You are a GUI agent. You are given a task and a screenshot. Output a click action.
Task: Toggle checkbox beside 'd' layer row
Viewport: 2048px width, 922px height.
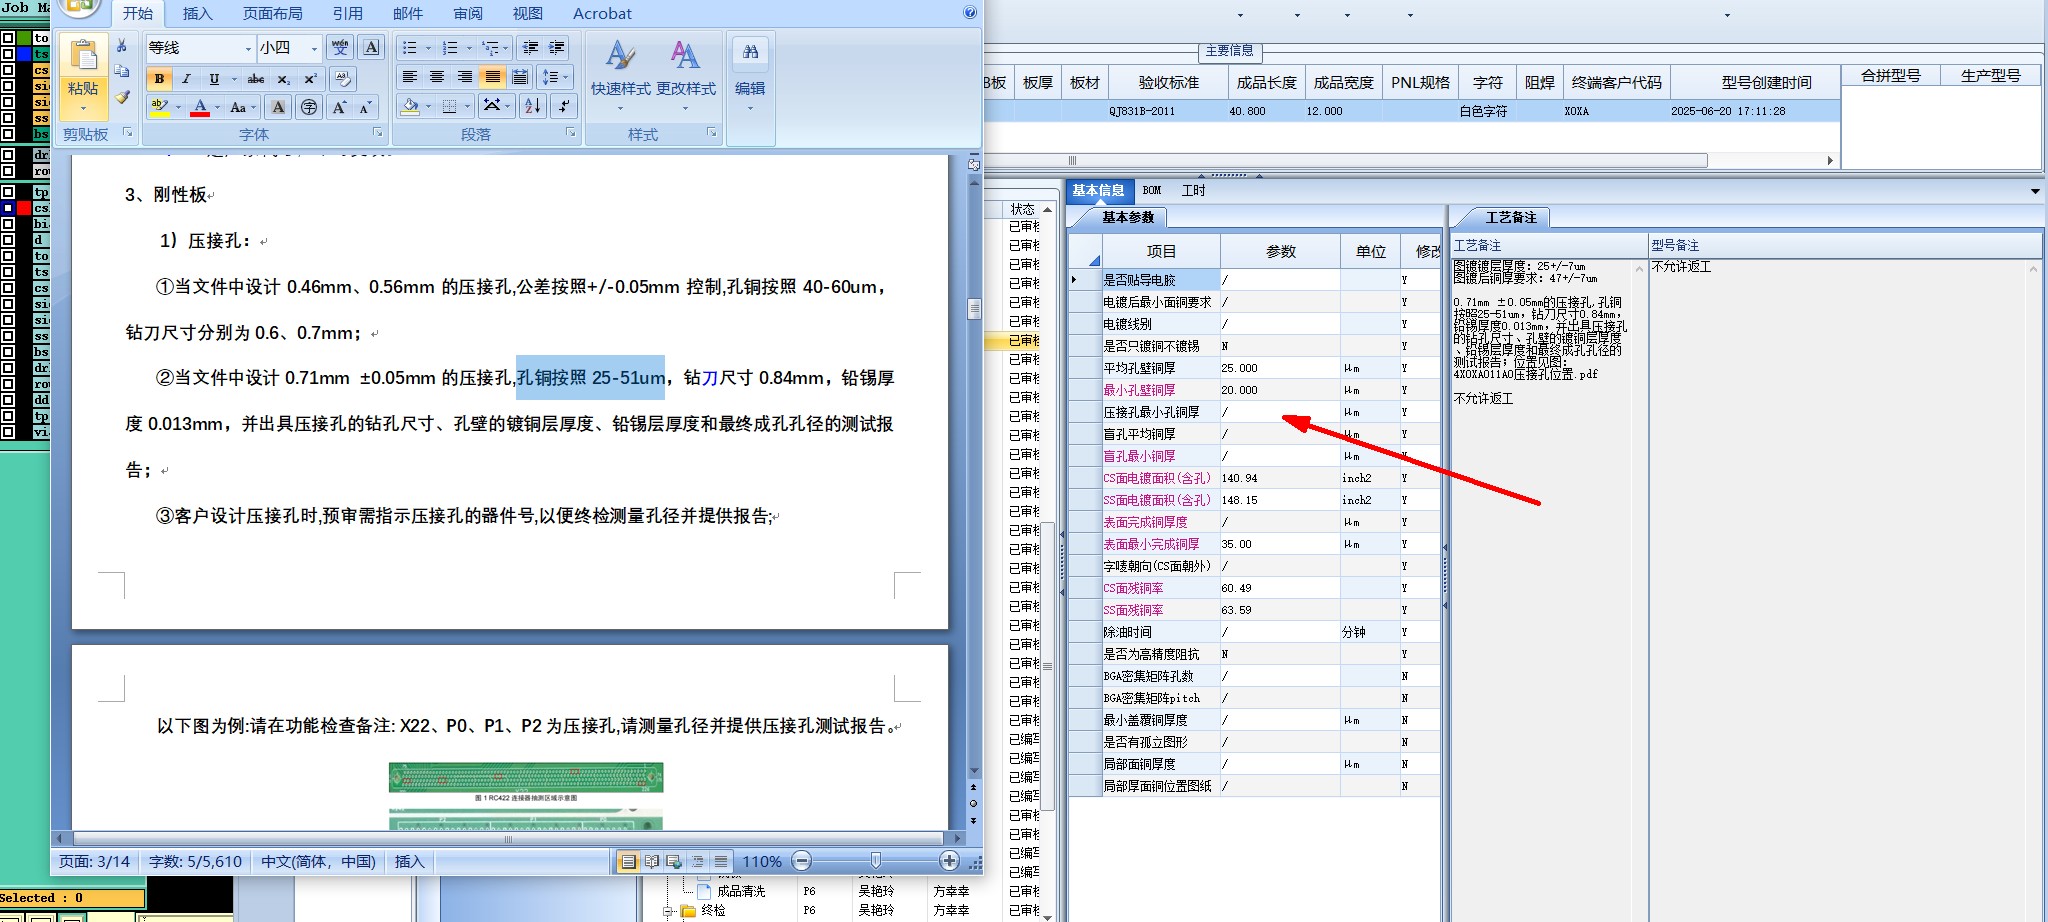pos(8,240)
